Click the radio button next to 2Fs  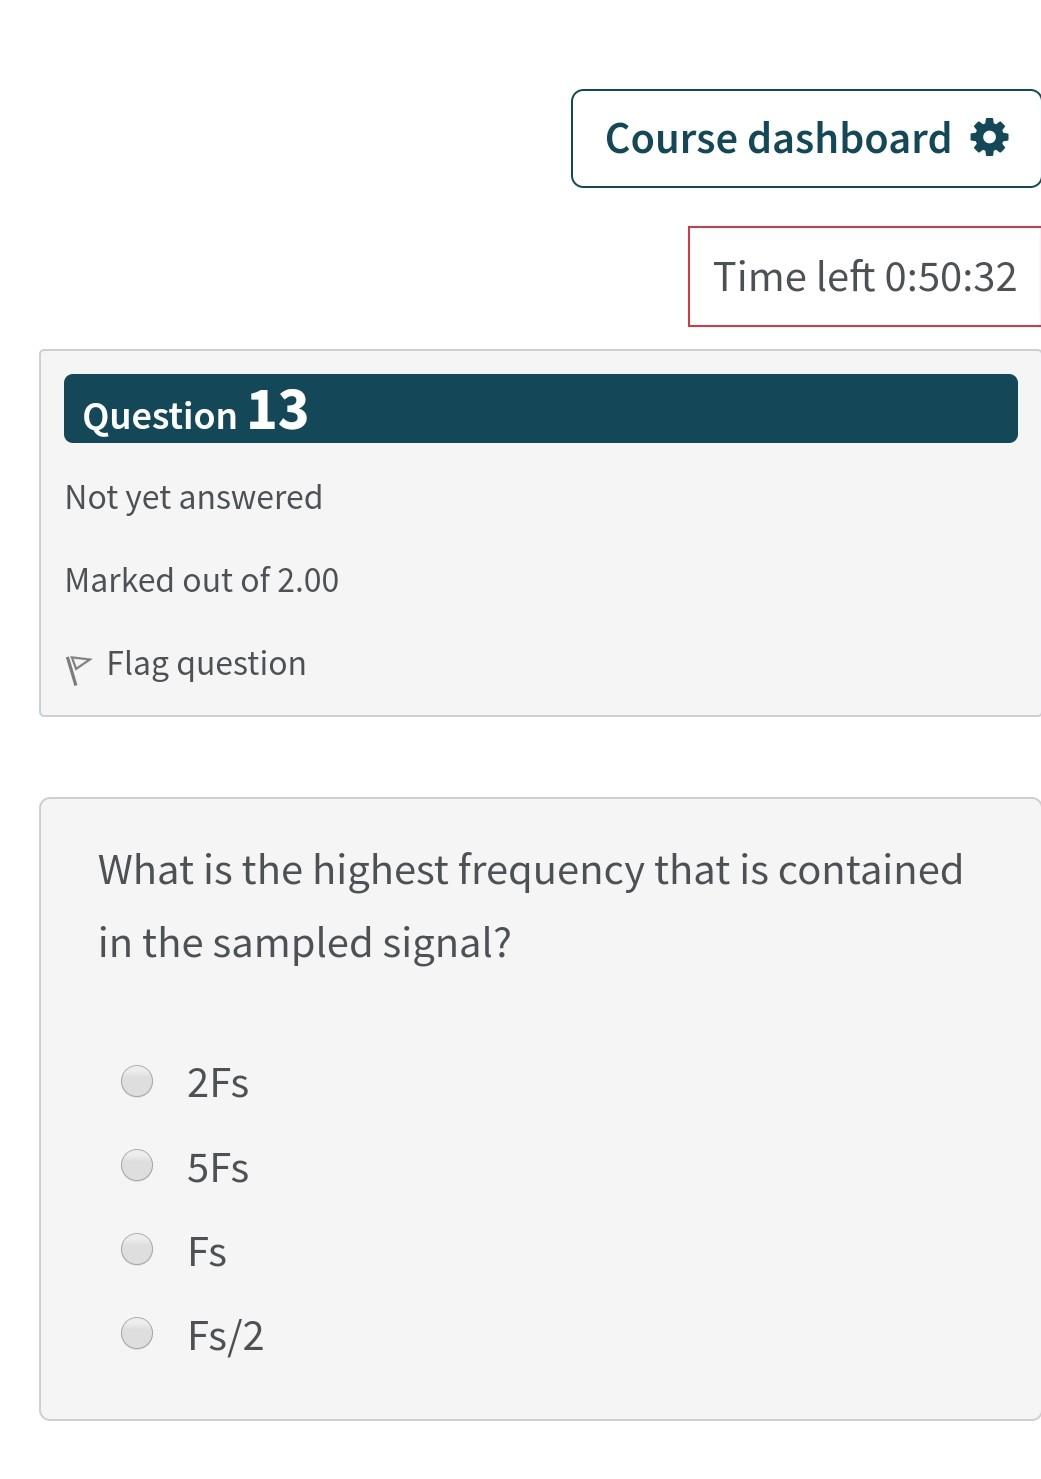click(x=136, y=1080)
